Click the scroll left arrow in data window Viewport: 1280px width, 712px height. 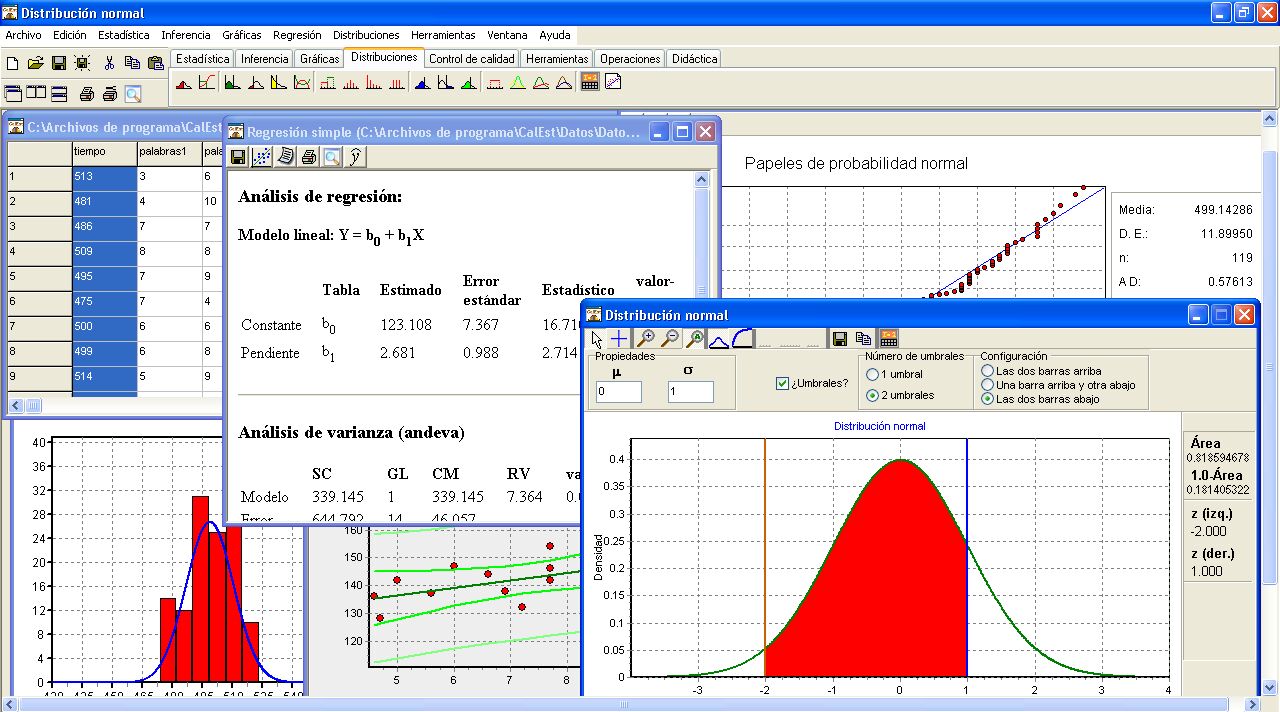15,405
